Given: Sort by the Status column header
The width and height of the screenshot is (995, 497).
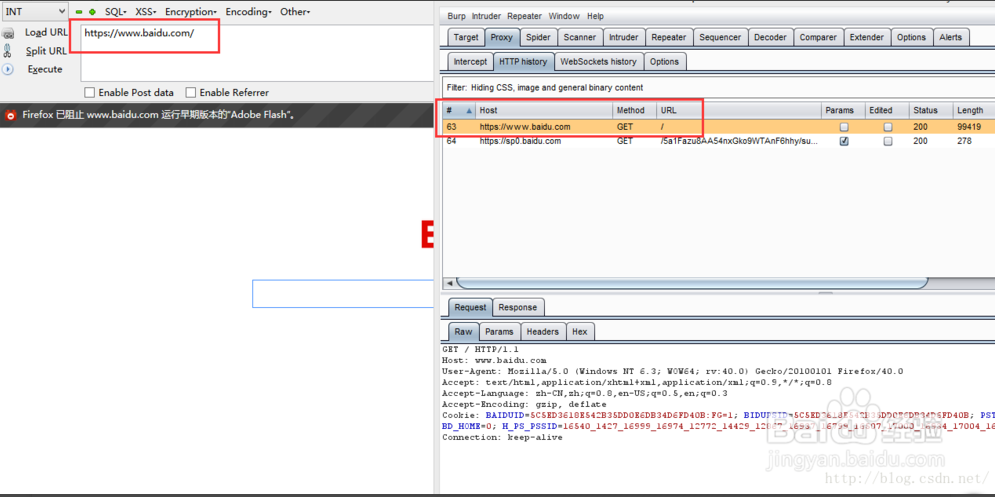Looking at the screenshot, I should tap(931, 110).
